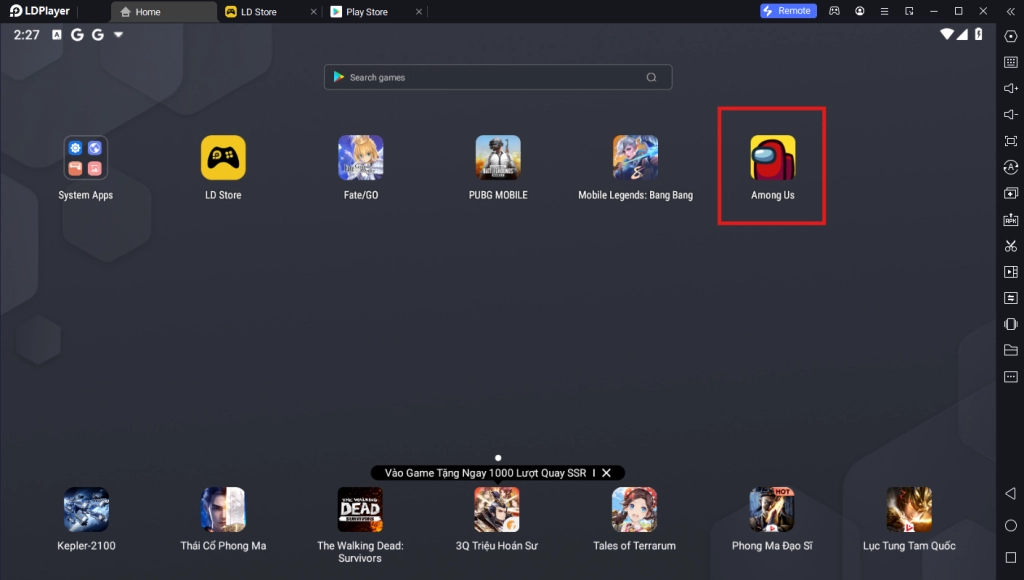The image size is (1024, 580).
Task: Open the shared folder icon
Action: click(1010, 350)
